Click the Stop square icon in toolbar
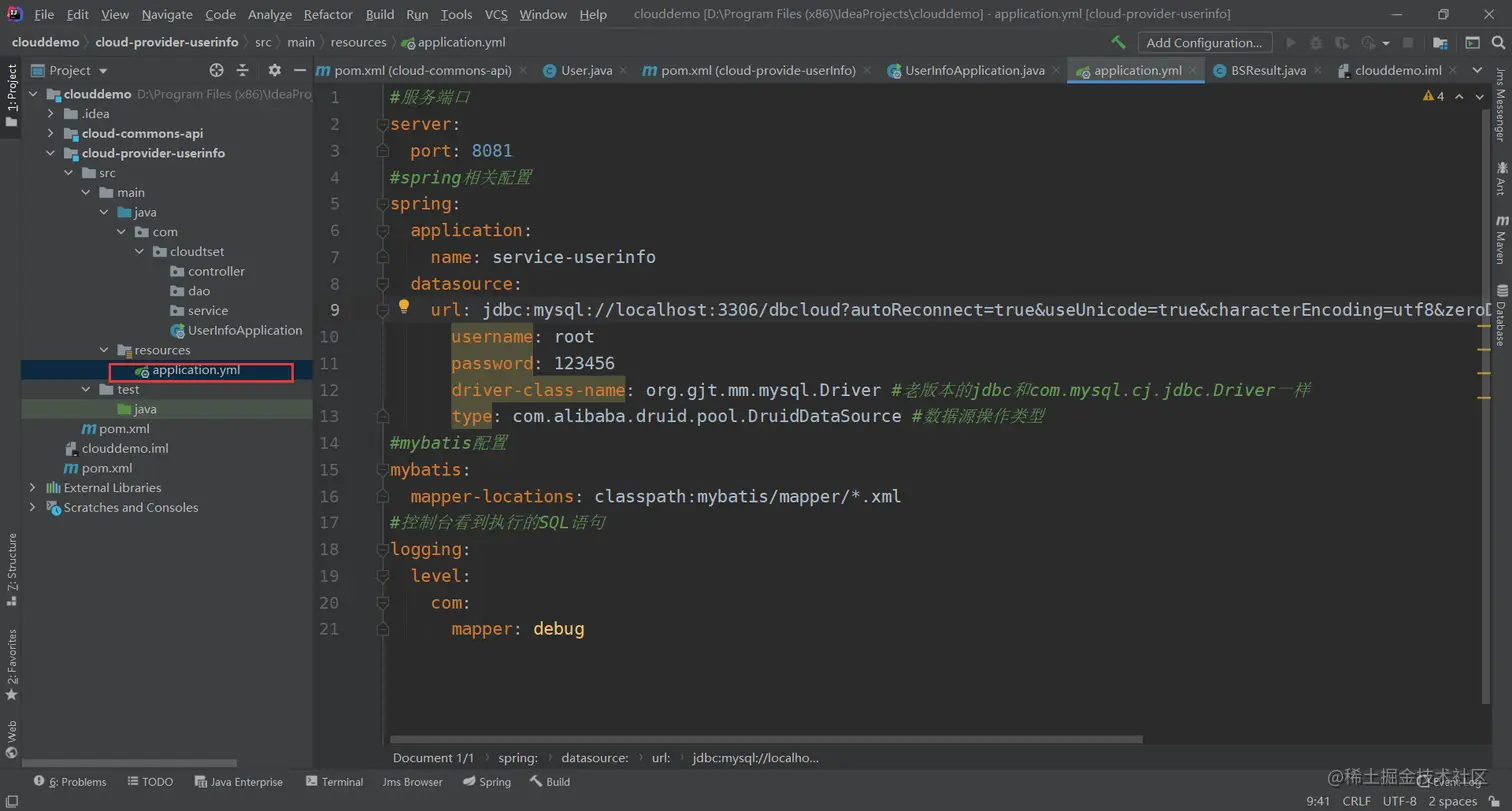The width and height of the screenshot is (1512, 811). [x=1408, y=42]
